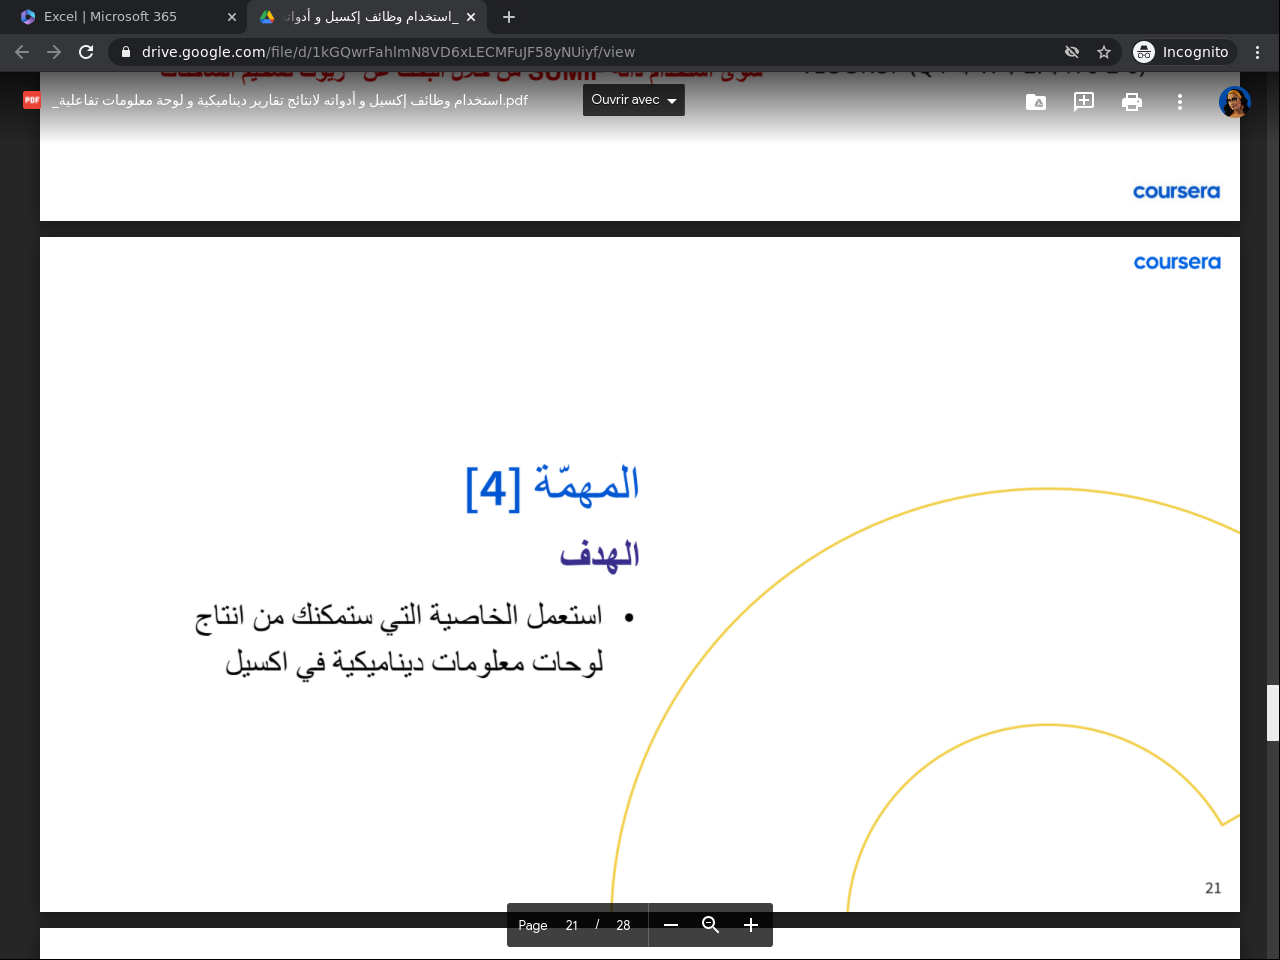
Task: Print the PDF document
Action: click(1132, 102)
